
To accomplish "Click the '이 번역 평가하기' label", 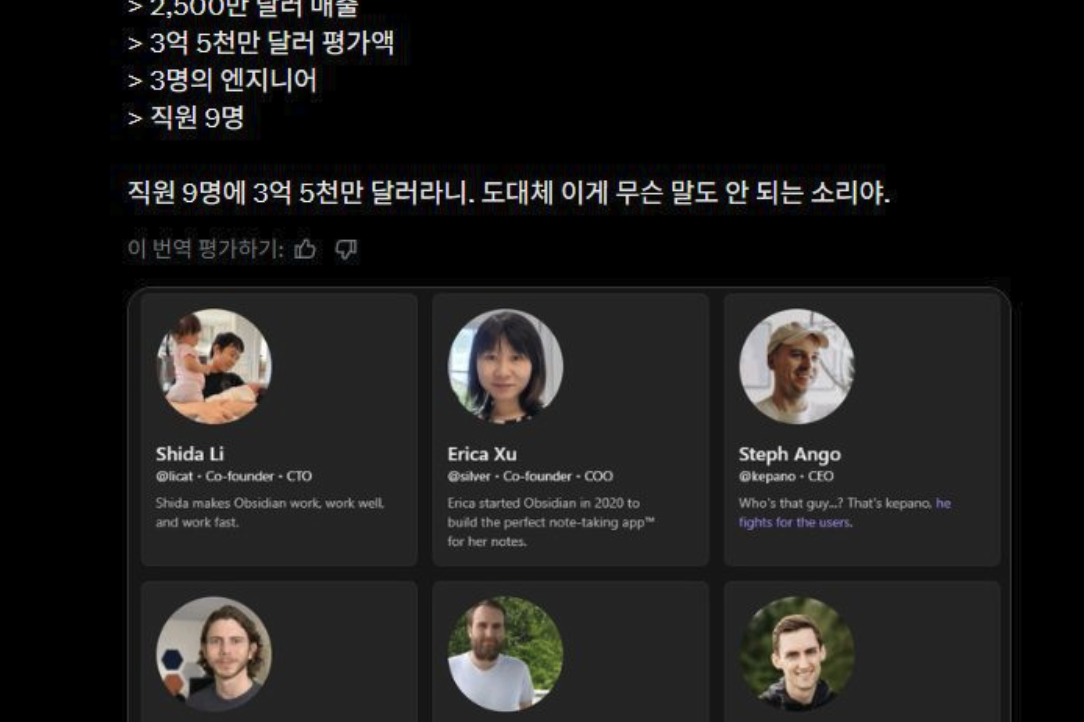I will click(x=205, y=249).
